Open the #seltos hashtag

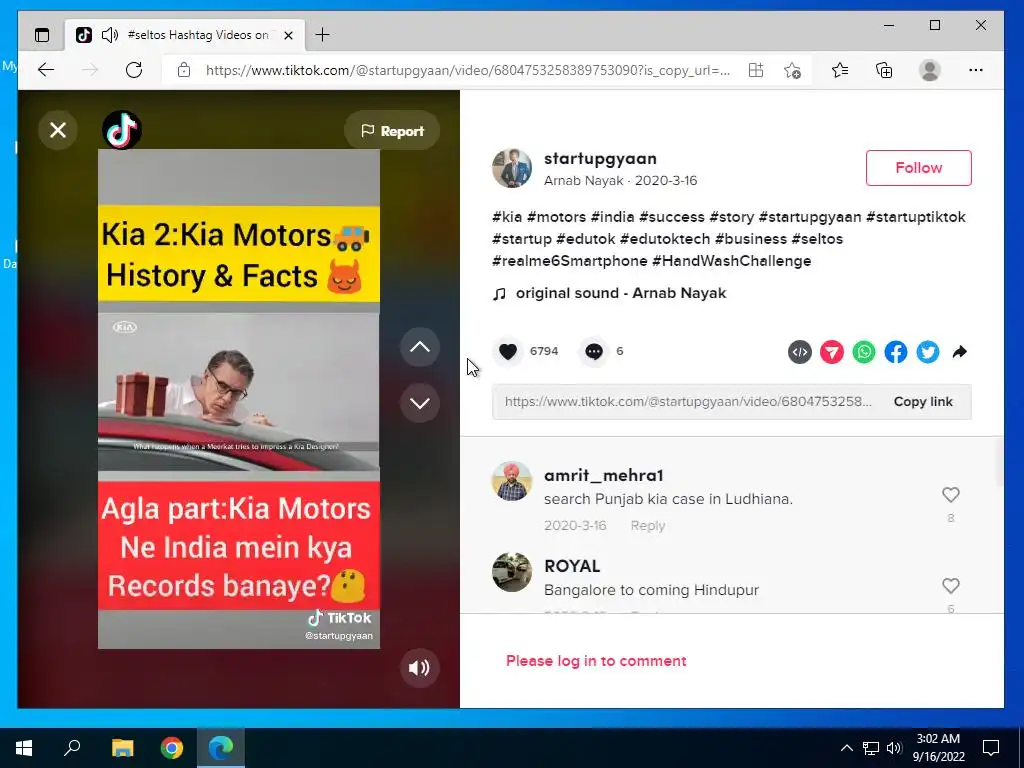[817, 239]
